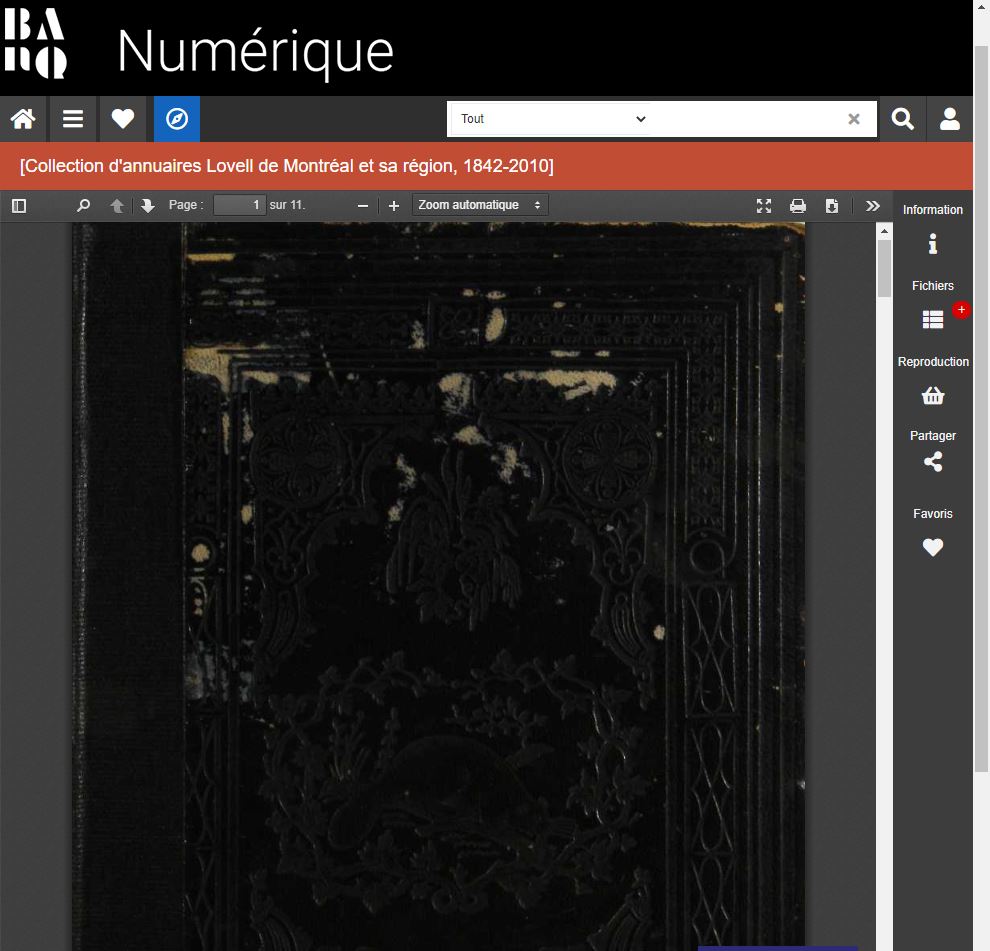Add document to Favoris heart

tap(933, 547)
